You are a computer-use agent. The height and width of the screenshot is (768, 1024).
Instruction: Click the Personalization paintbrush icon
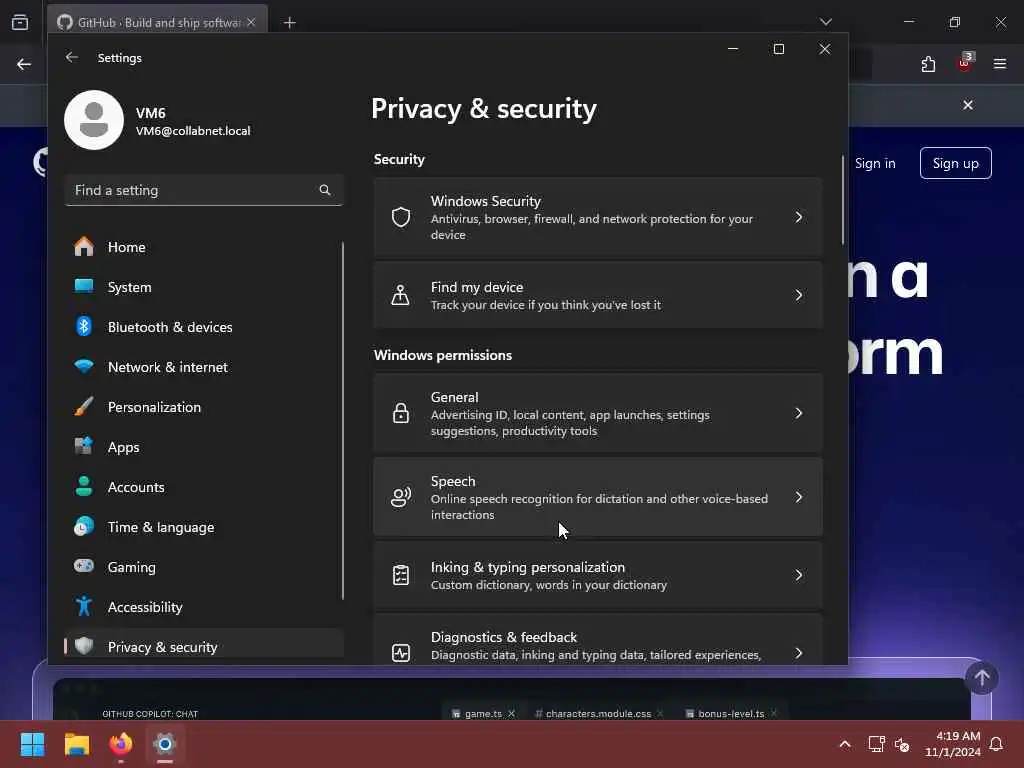click(x=84, y=406)
